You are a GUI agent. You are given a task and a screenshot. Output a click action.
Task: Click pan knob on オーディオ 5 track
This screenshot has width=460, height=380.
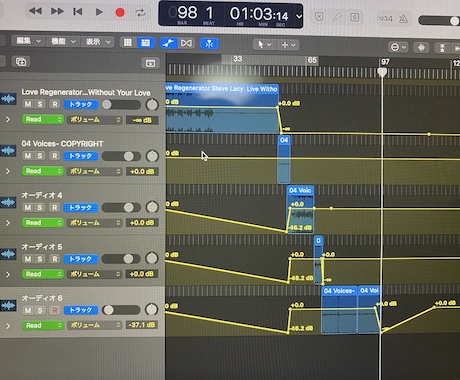pos(152,258)
